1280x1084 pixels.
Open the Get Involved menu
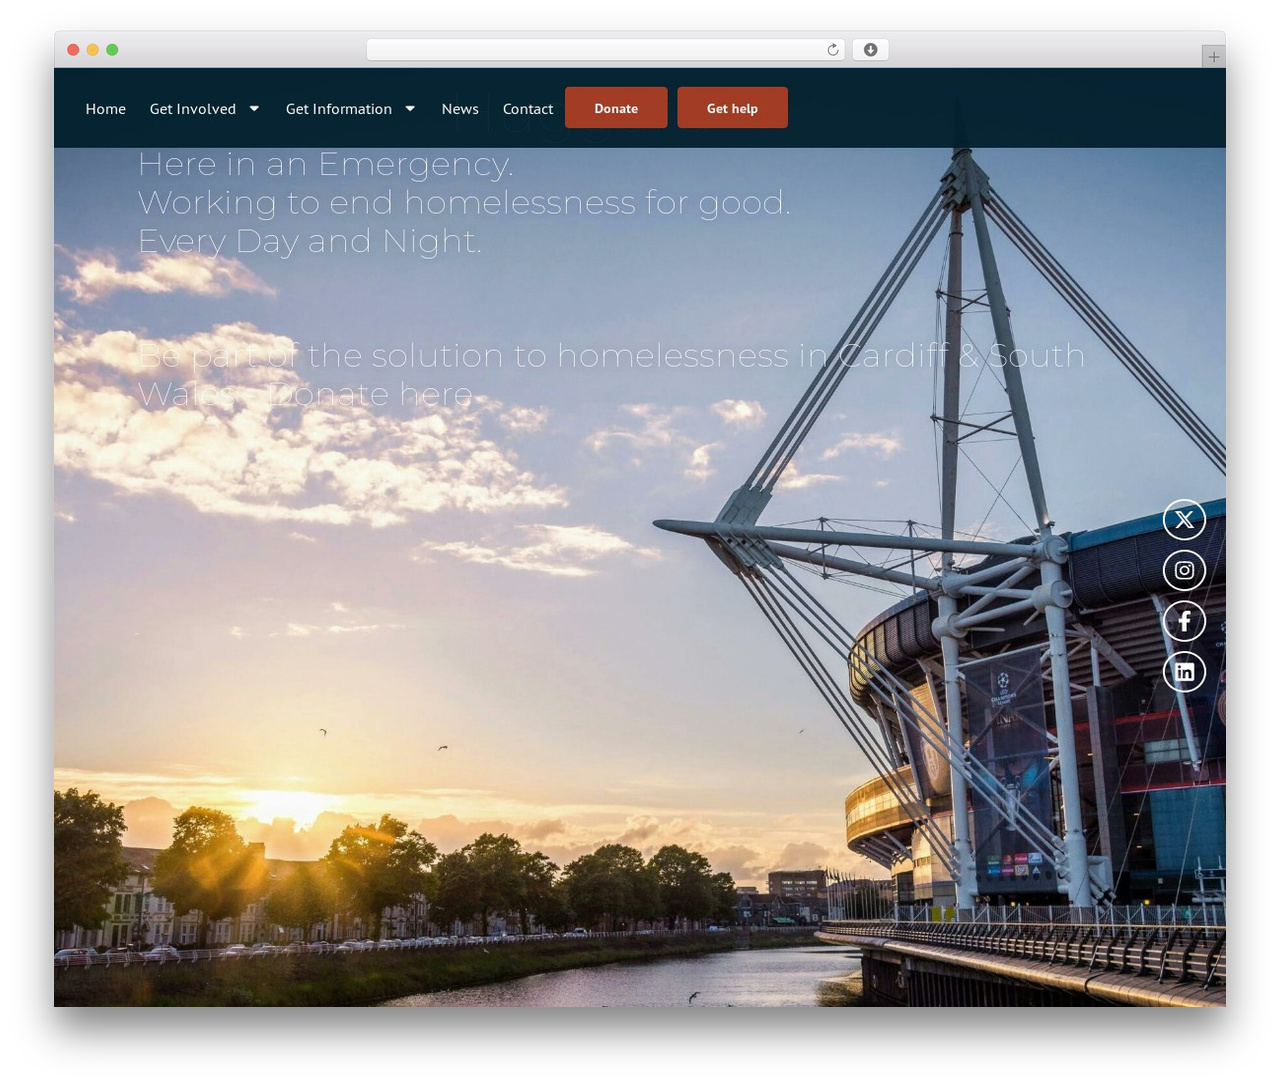click(193, 109)
